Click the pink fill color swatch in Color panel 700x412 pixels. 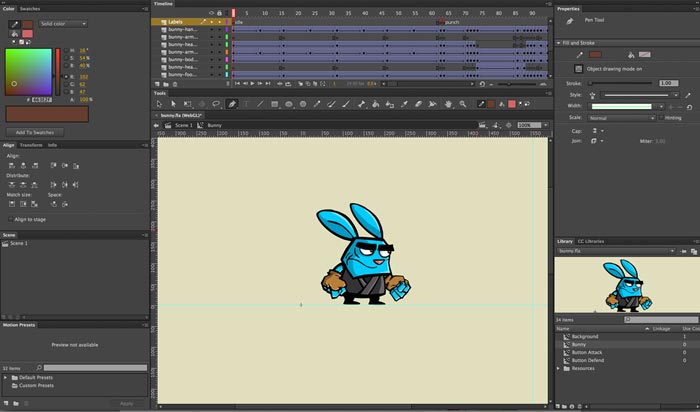(x=27, y=34)
